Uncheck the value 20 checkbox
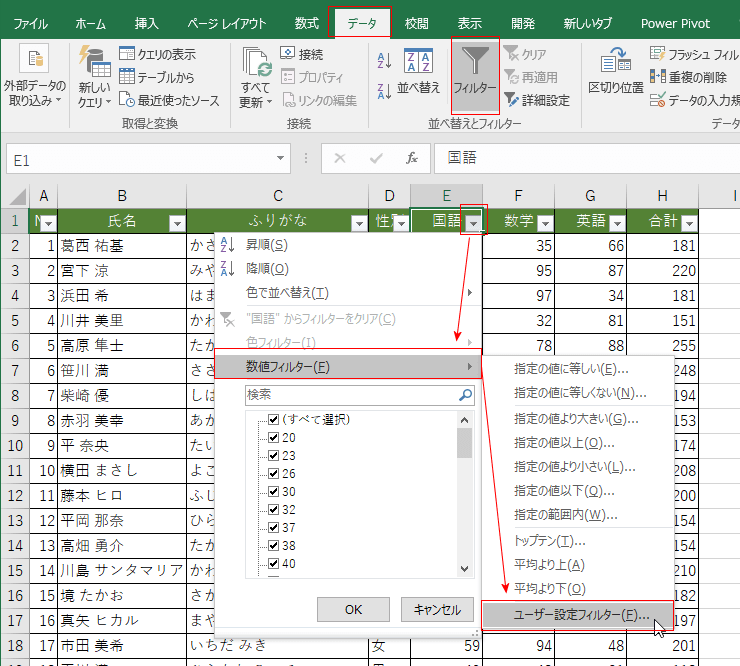Image resolution: width=740 pixels, height=666 pixels. pyautogui.click(x=273, y=438)
